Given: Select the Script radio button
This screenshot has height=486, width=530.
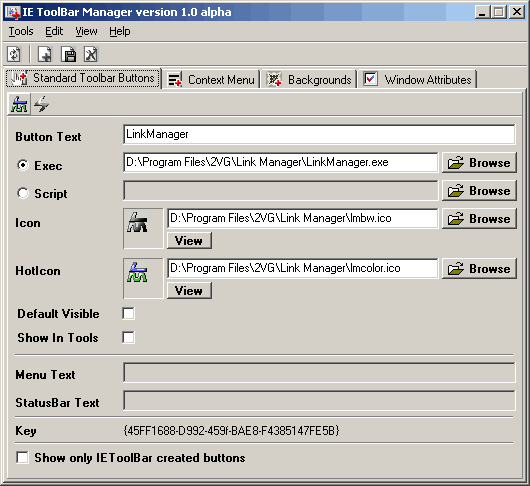Looking at the screenshot, I should point(23,193).
